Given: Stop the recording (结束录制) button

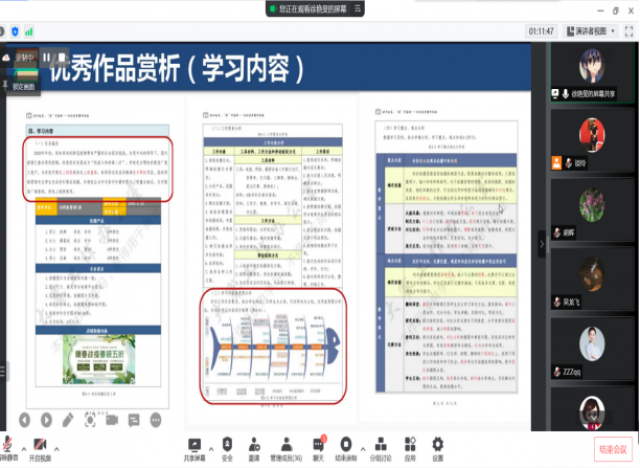Looking at the screenshot, I should [348, 446].
